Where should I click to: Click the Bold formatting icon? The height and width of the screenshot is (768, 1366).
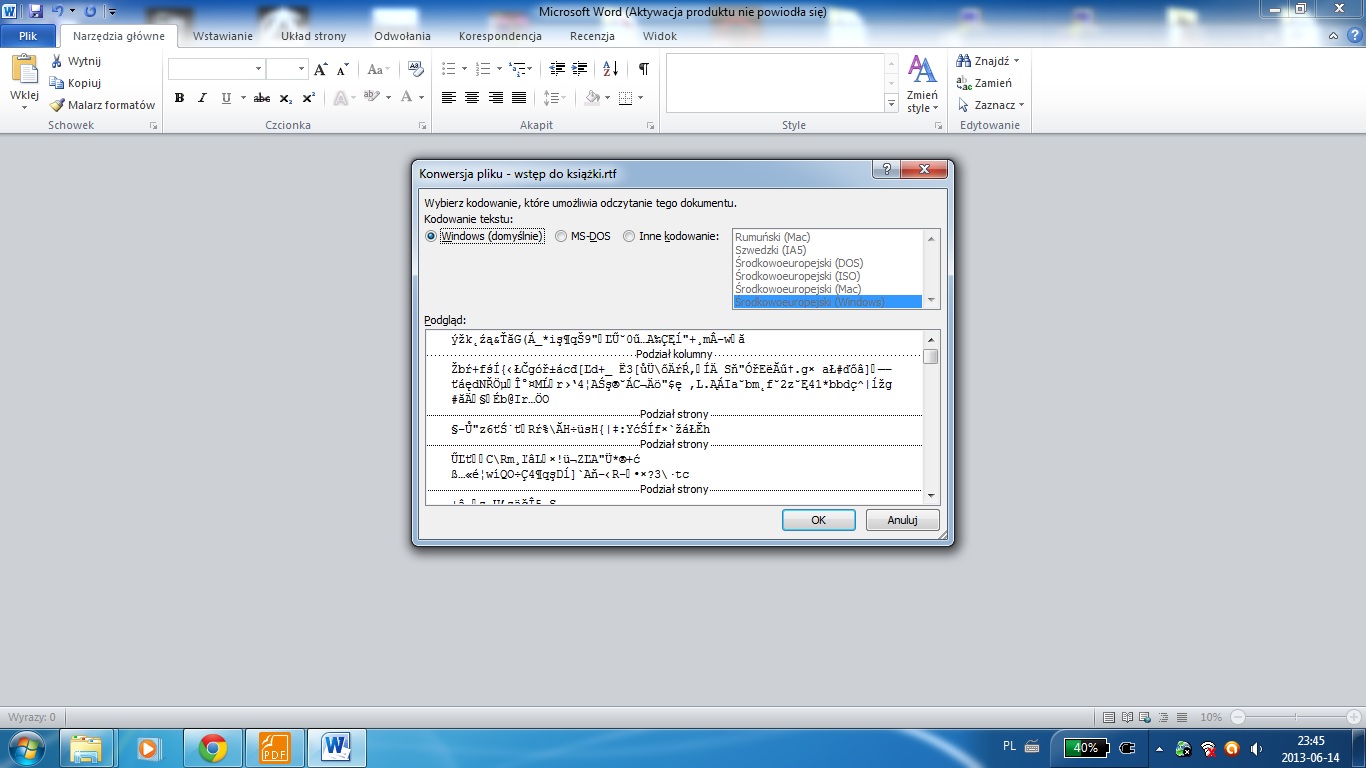point(180,98)
